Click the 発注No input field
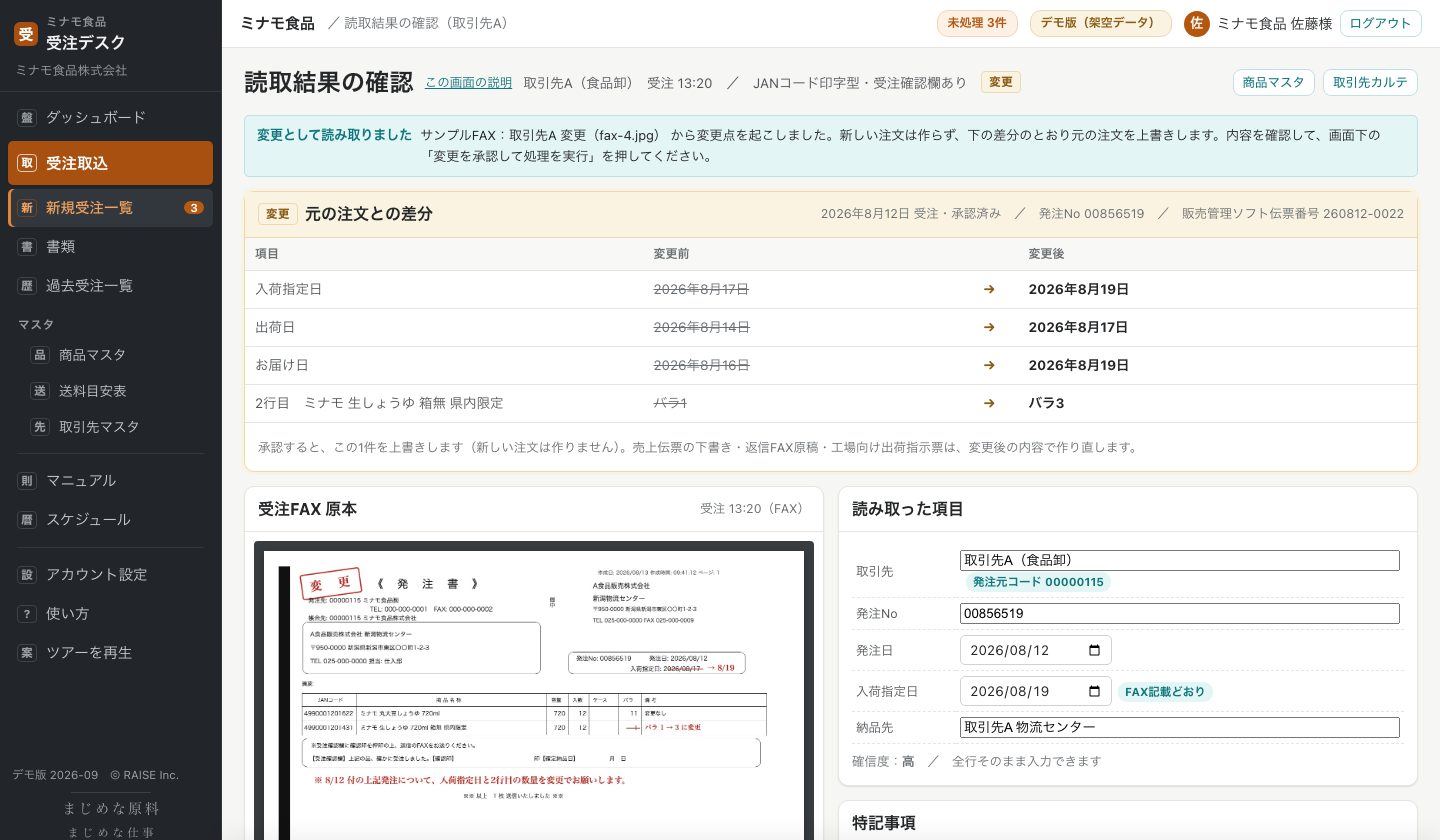 (1180, 613)
